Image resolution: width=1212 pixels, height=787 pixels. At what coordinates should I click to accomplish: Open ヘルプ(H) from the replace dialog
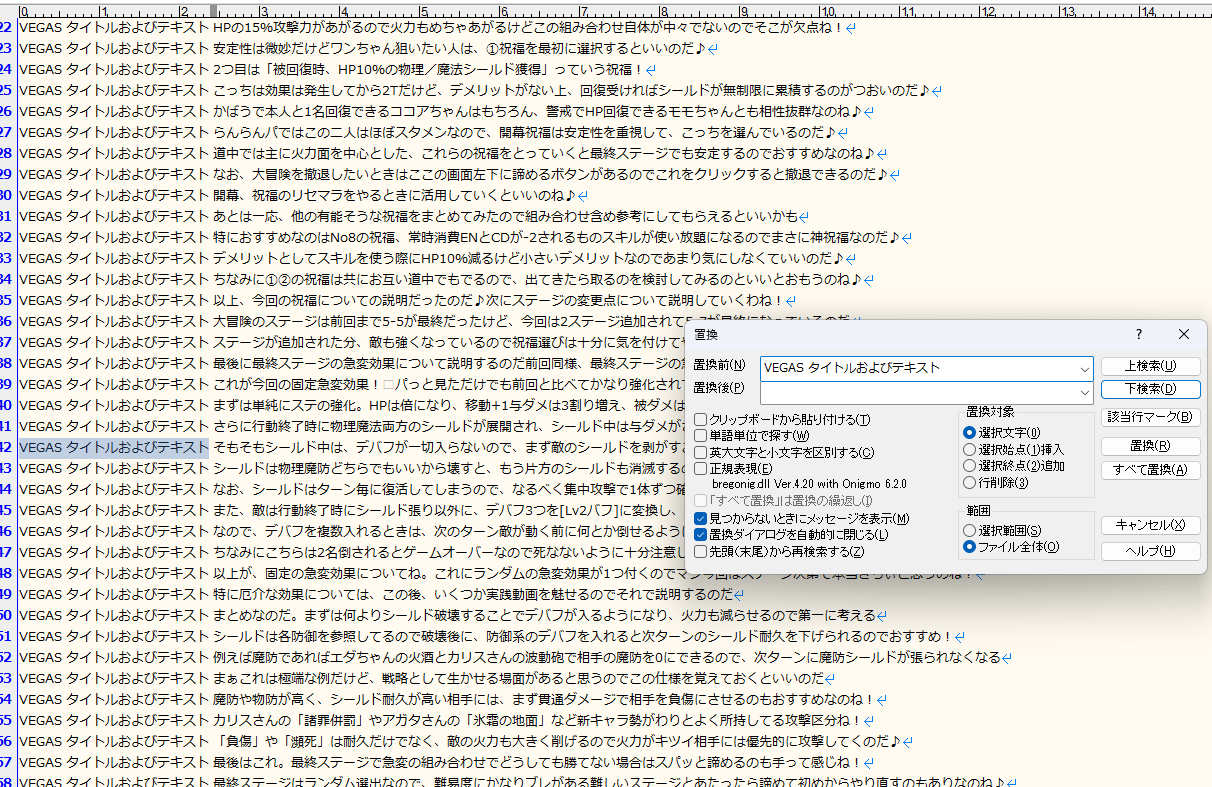pyautogui.click(x=1151, y=551)
